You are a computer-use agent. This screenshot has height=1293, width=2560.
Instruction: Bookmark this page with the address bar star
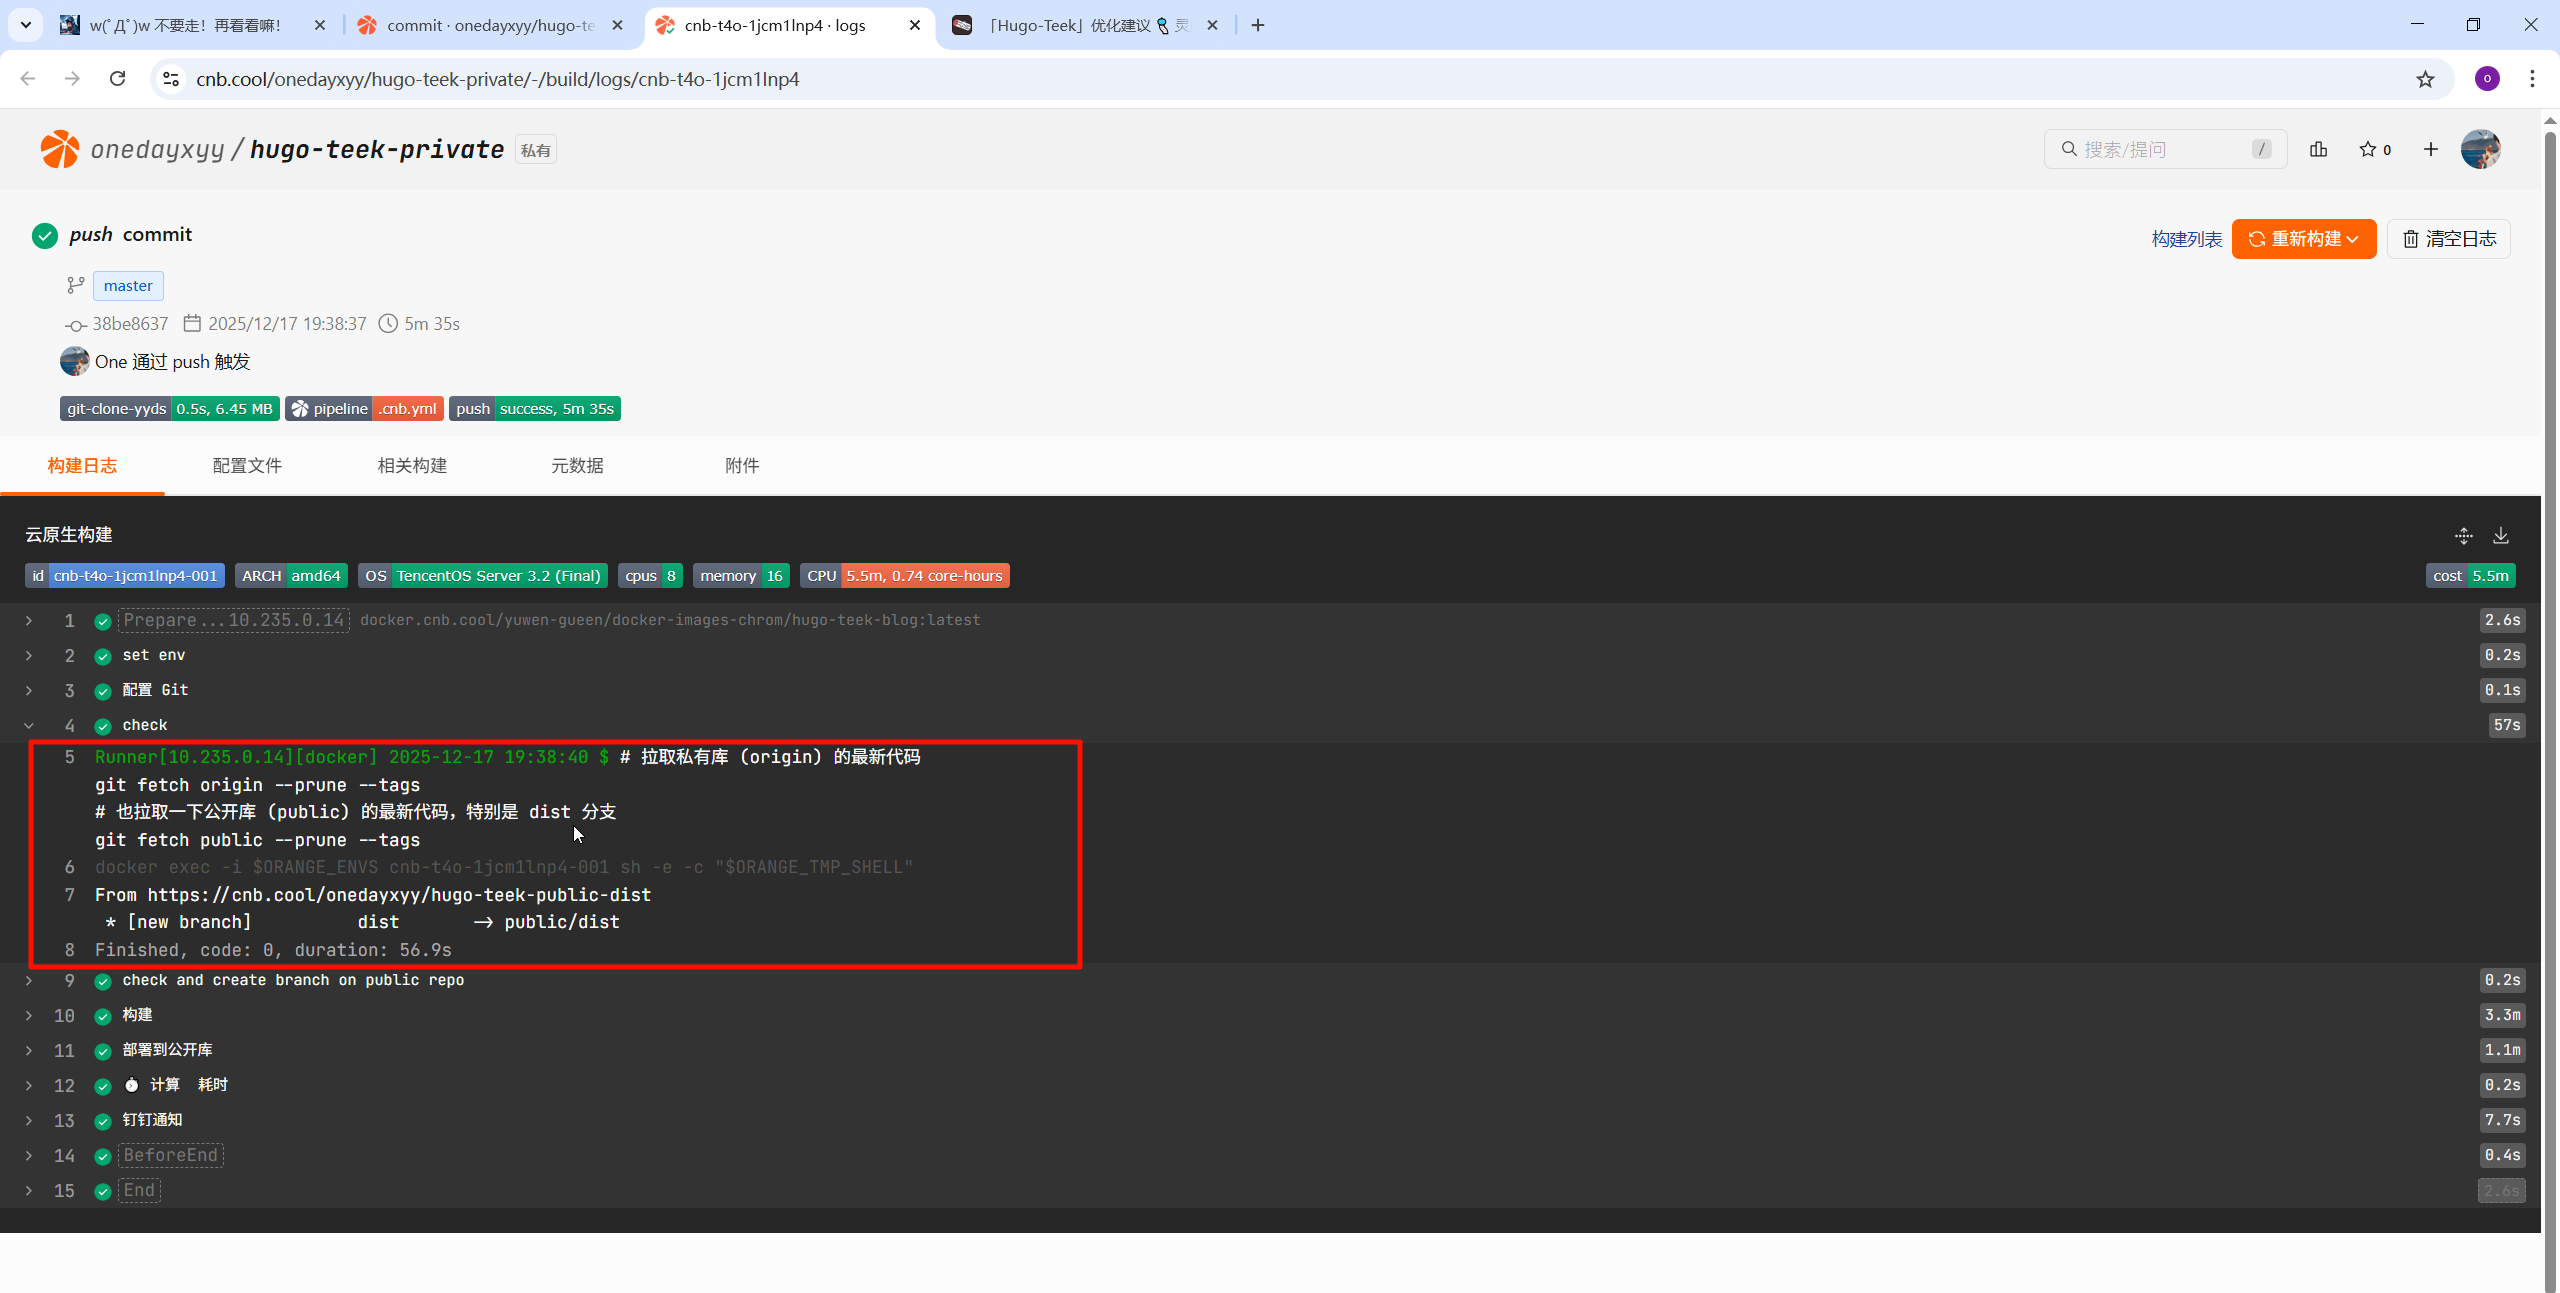[x=2425, y=79]
